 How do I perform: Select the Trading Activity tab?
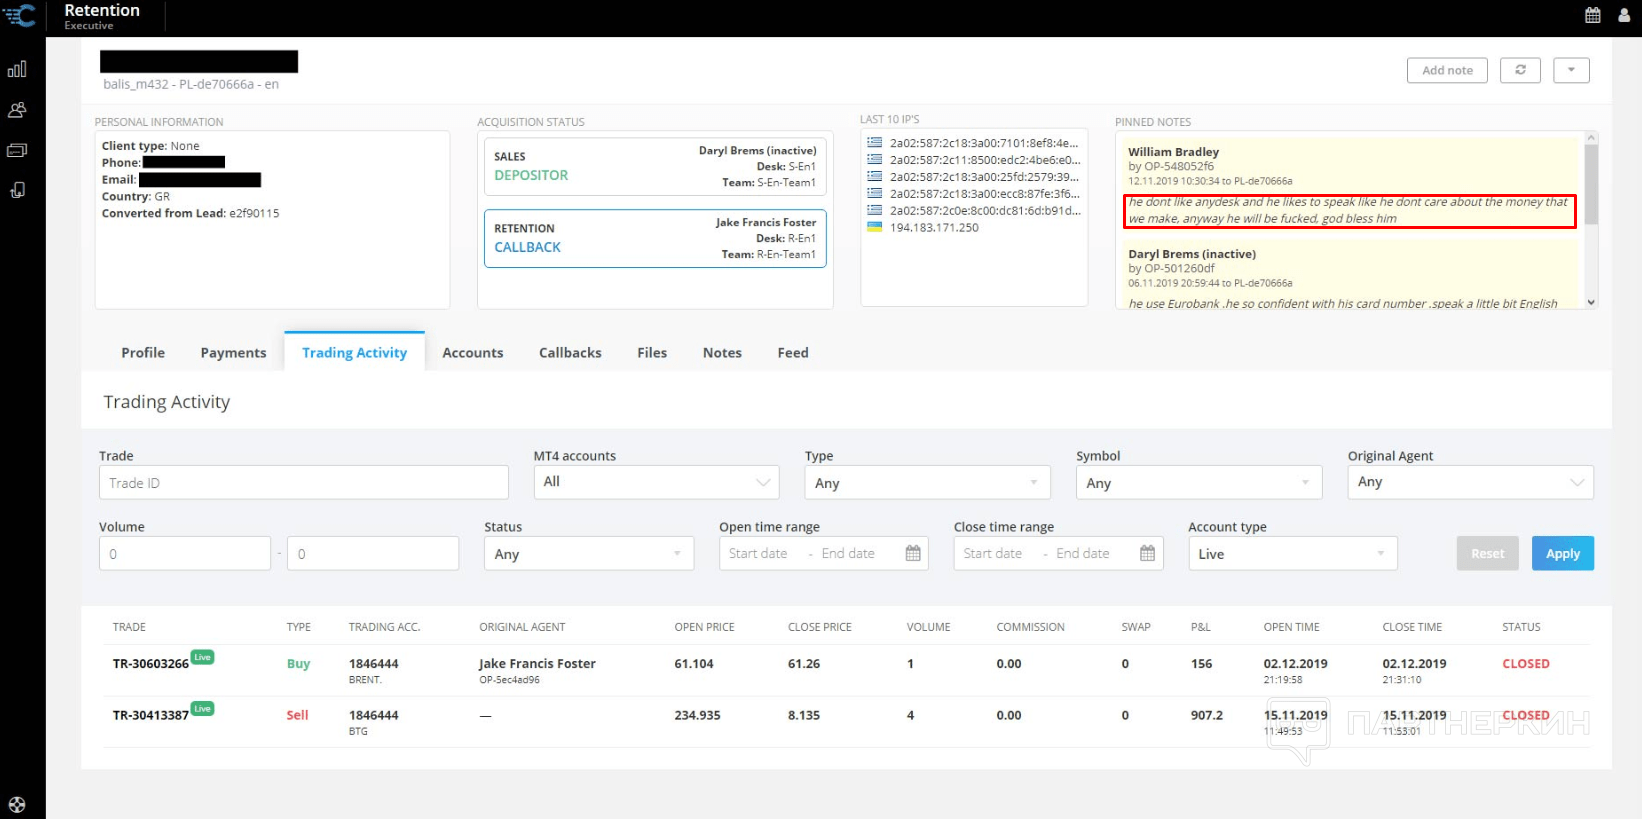355,353
